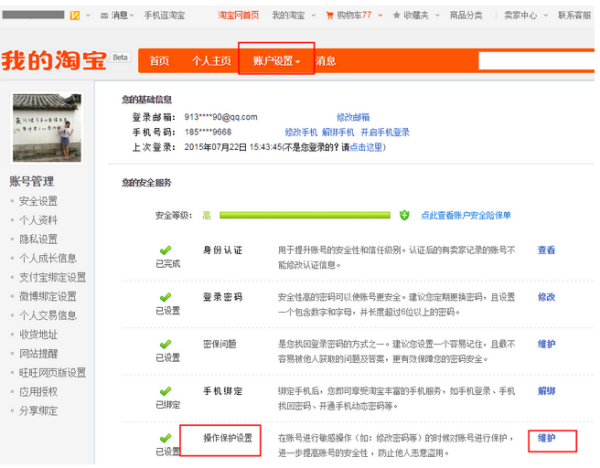Viewport: 600px width, 468px height.
Task: Open the 首页 tab in orange bar
Action: pyautogui.click(x=159, y=60)
